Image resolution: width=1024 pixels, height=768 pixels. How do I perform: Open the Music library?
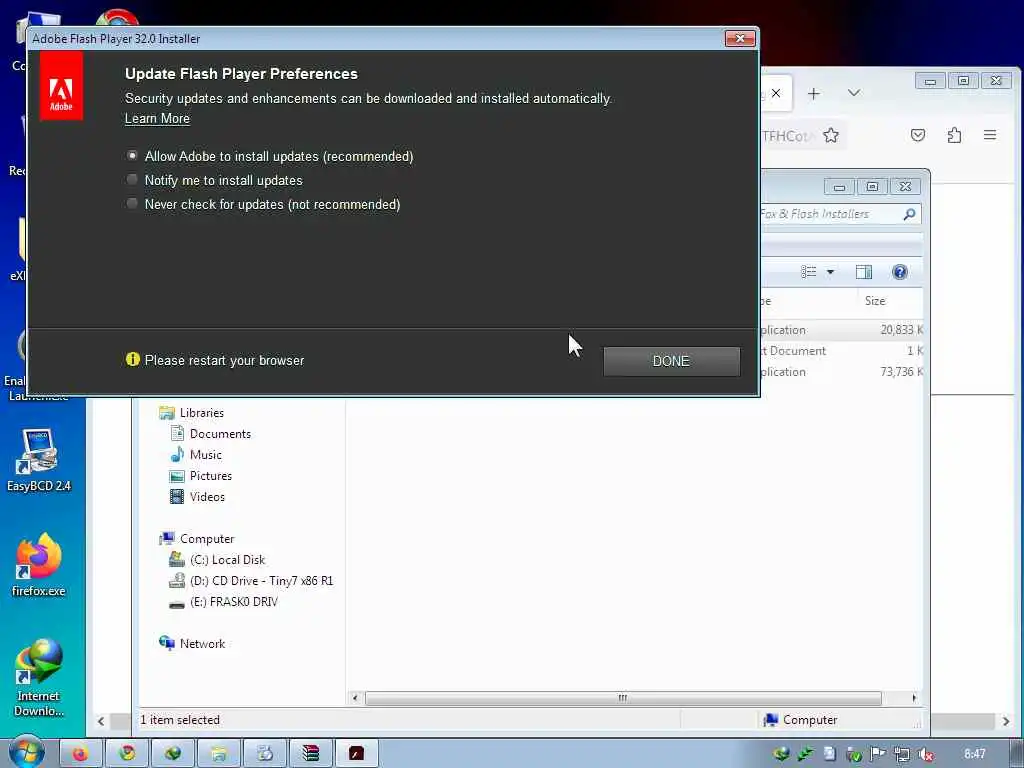(205, 455)
